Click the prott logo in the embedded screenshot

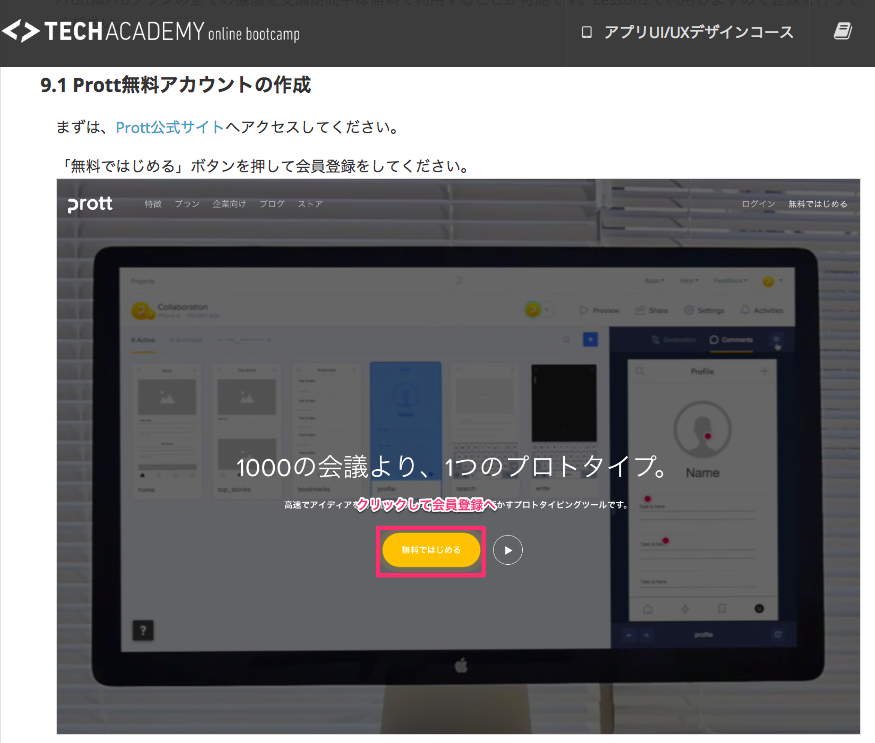coord(90,204)
